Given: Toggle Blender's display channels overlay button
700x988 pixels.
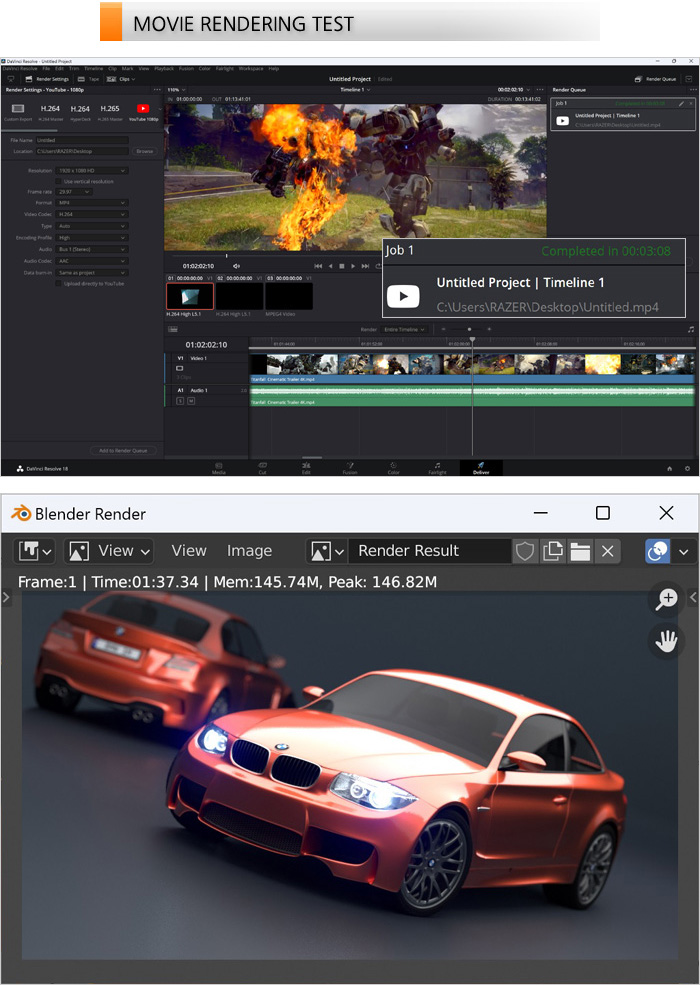Looking at the screenshot, I should (657, 551).
